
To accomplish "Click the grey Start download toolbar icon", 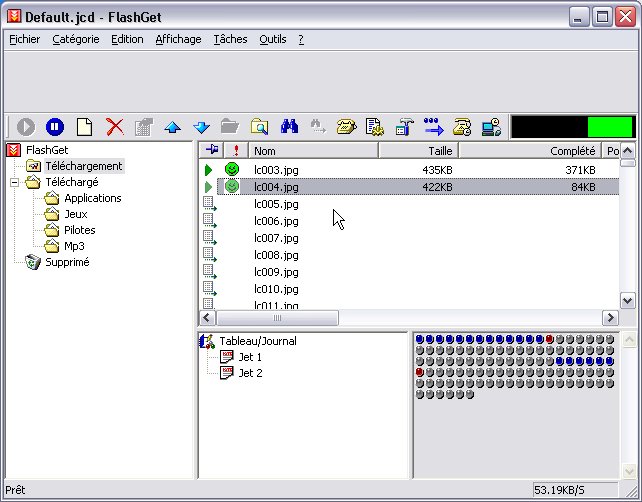I will click(26, 127).
